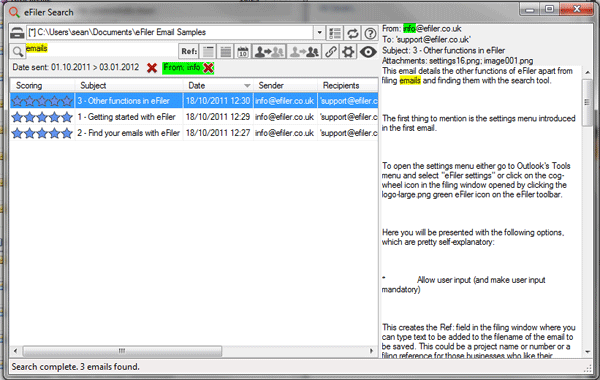
Task: Remove the Date sent filter with red X
Action: (x=152, y=68)
